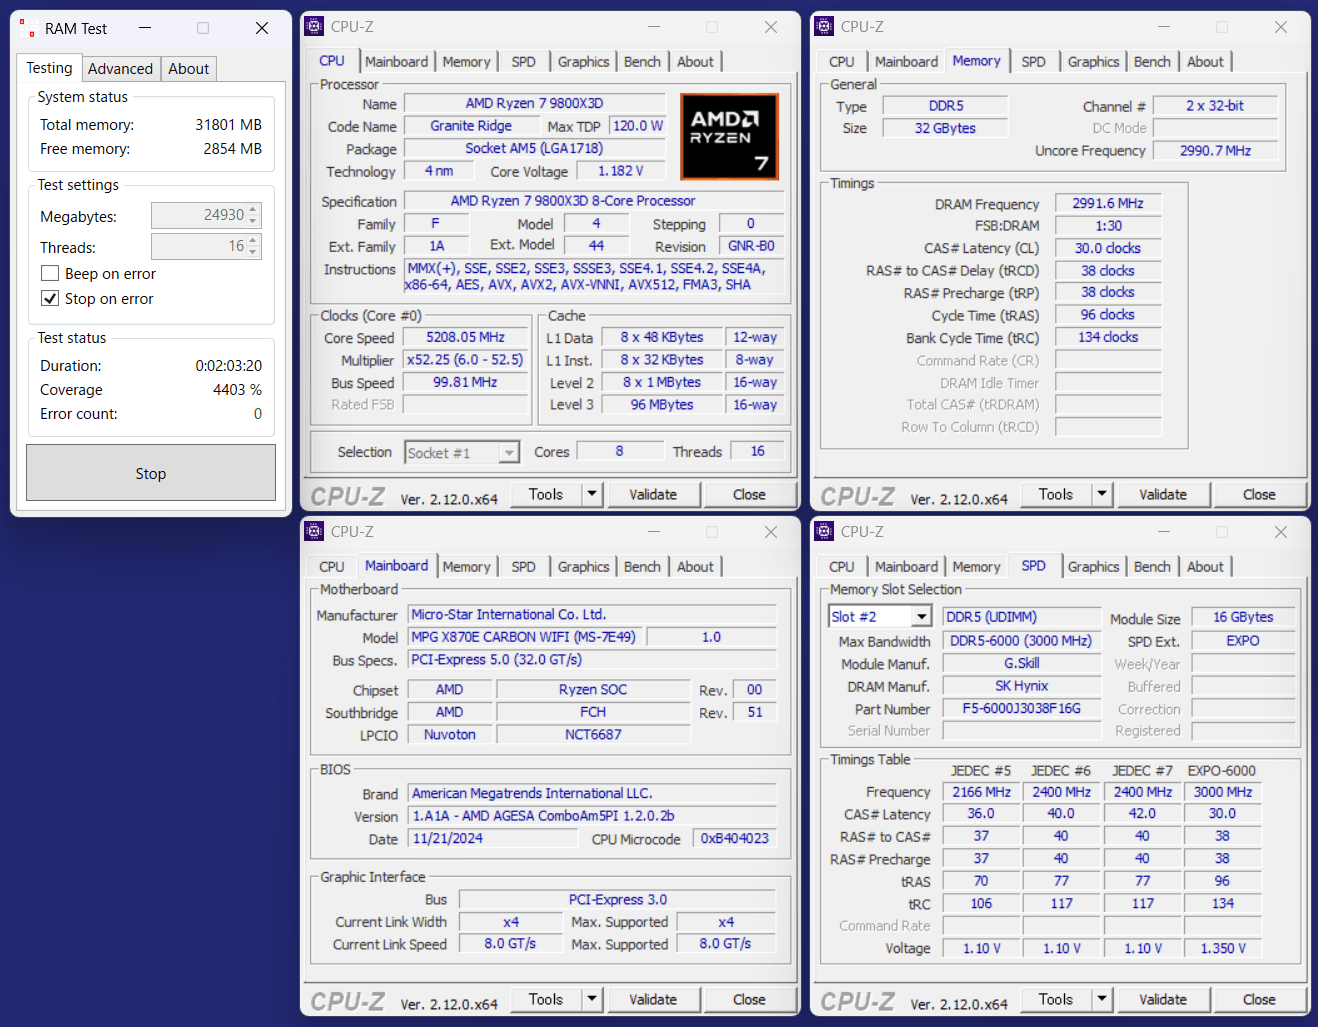The height and width of the screenshot is (1027, 1318).
Task: Click the CPU Microcode value 0xB404023
Action: coord(735,839)
